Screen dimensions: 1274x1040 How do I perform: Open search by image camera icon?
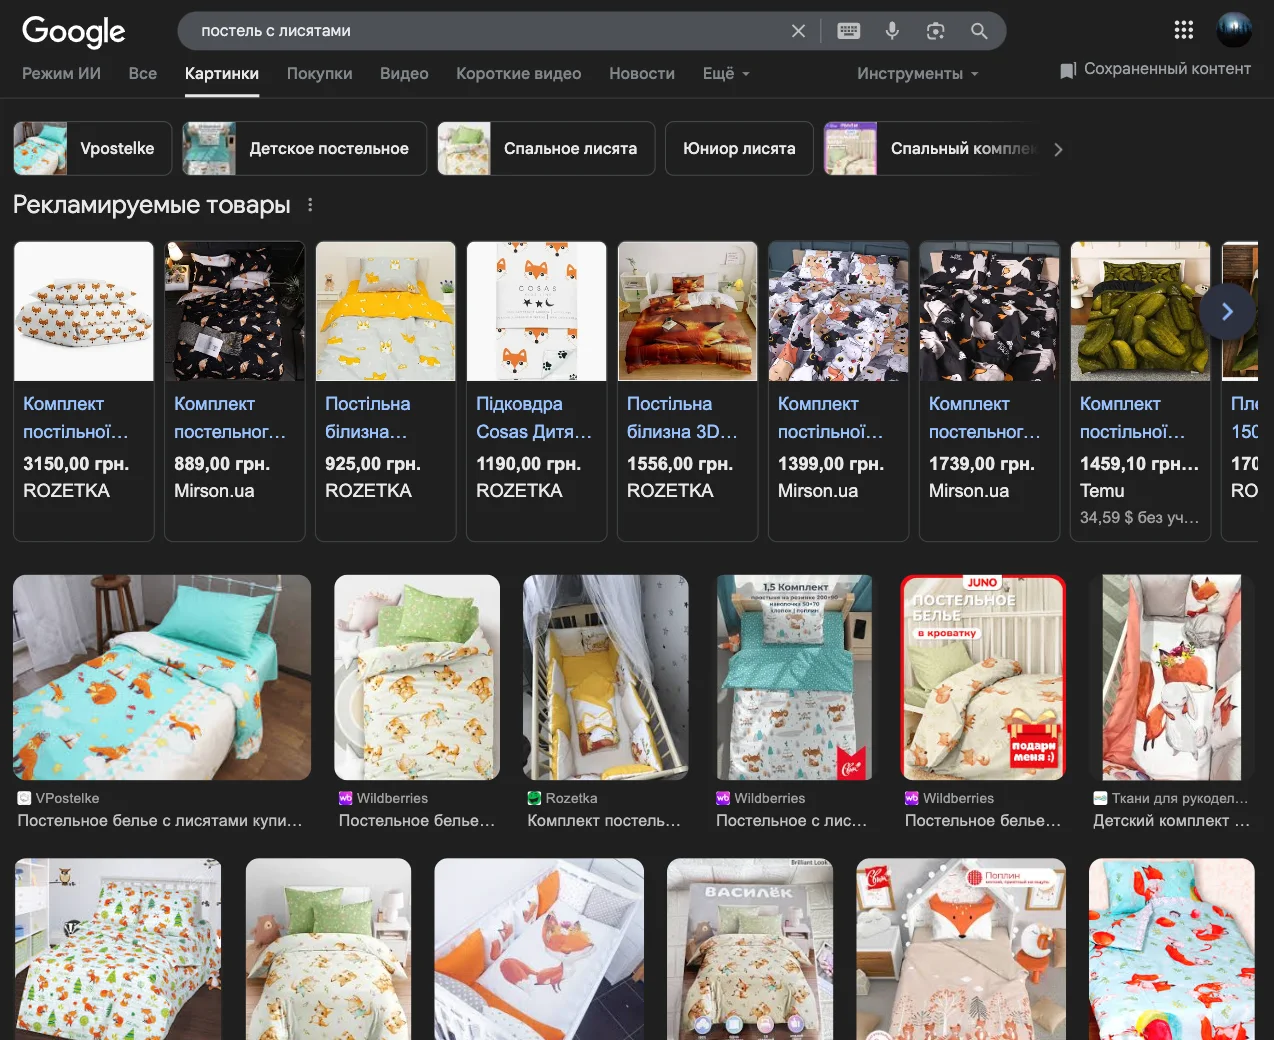click(x=936, y=31)
